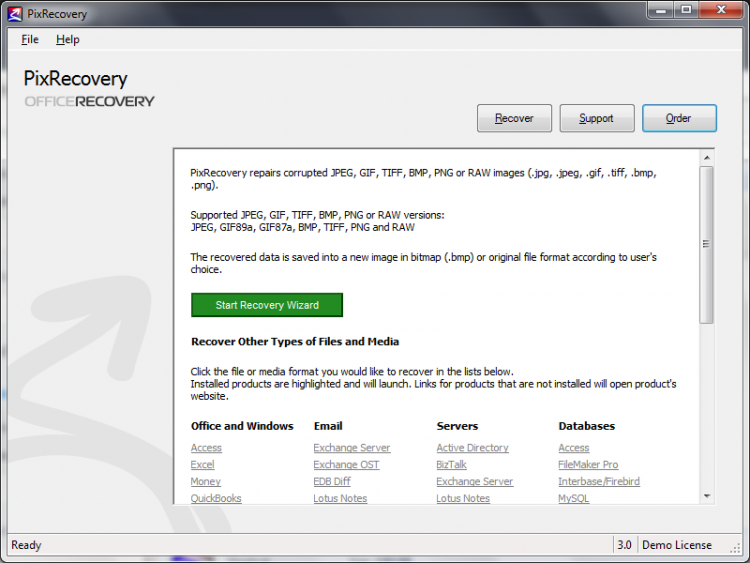Click the scrollbar down arrow
The width and height of the screenshot is (750, 563).
click(706, 496)
